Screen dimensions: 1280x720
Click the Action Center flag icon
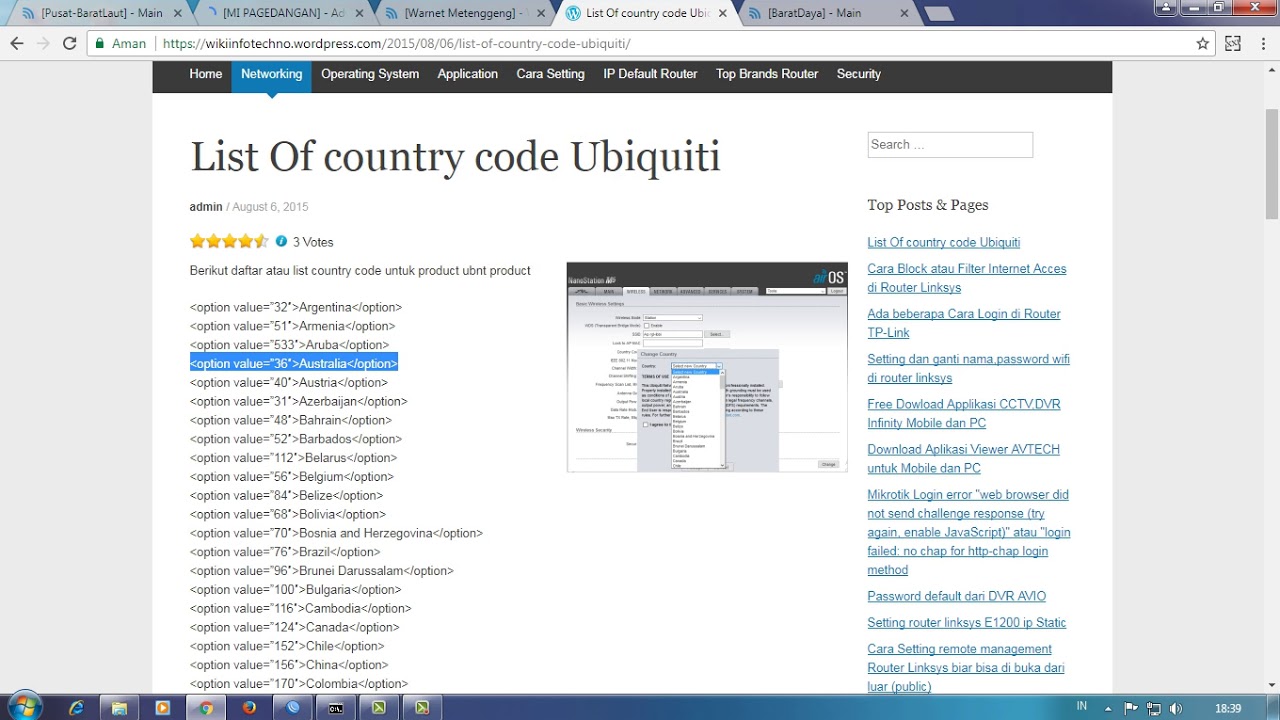click(x=1132, y=708)
